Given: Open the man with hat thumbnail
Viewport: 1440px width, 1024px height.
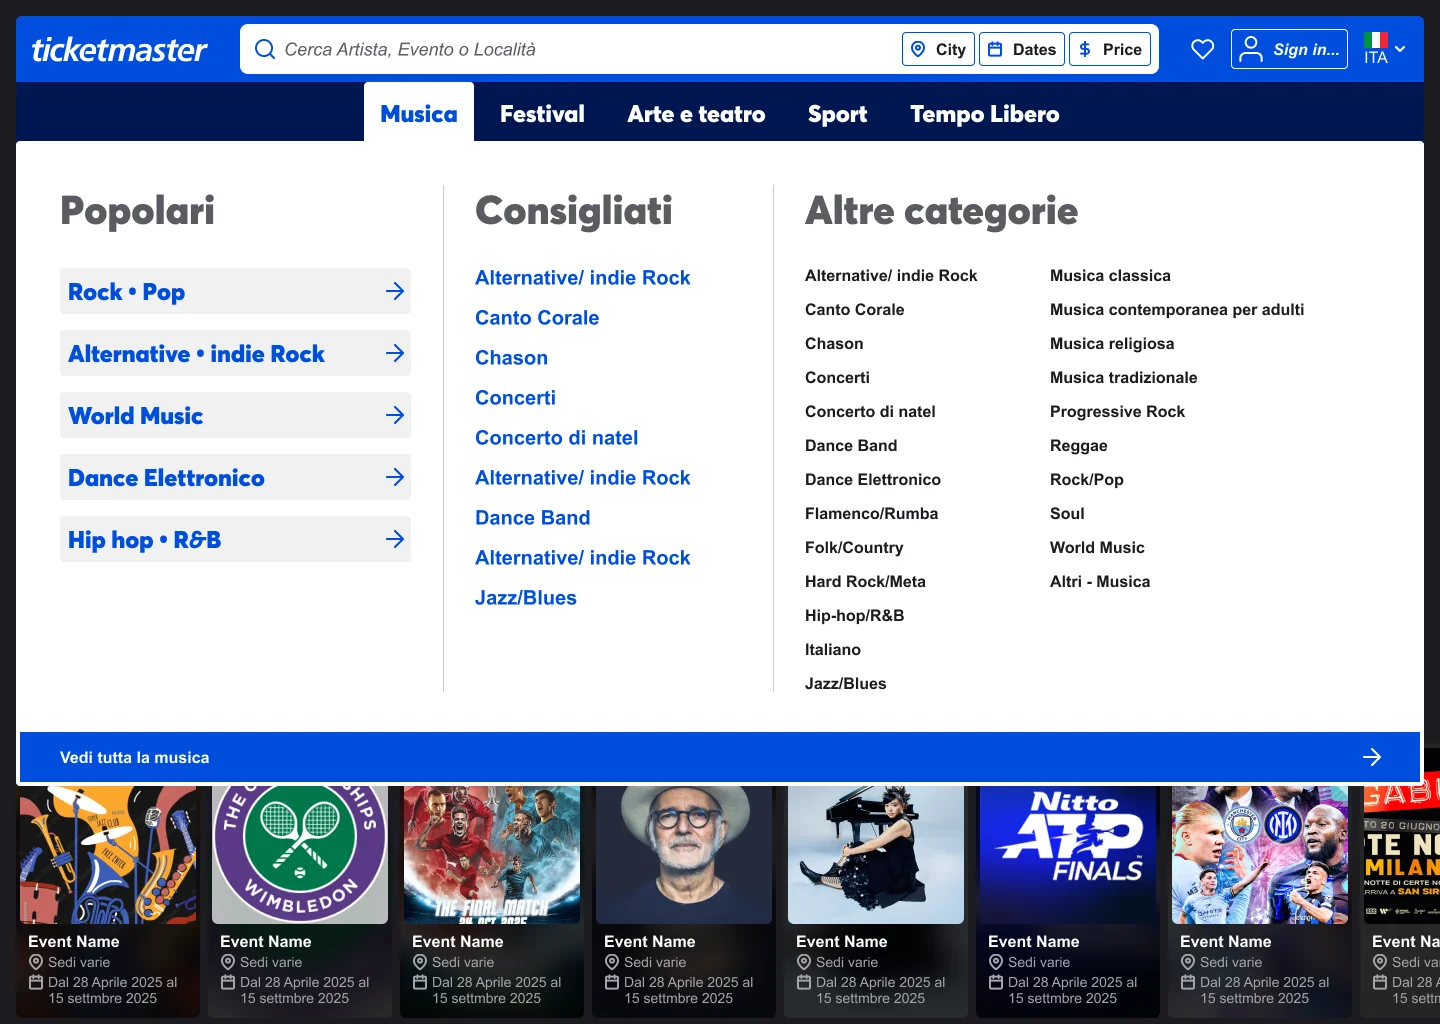Looking at the screenshot, I should [684, 854].
